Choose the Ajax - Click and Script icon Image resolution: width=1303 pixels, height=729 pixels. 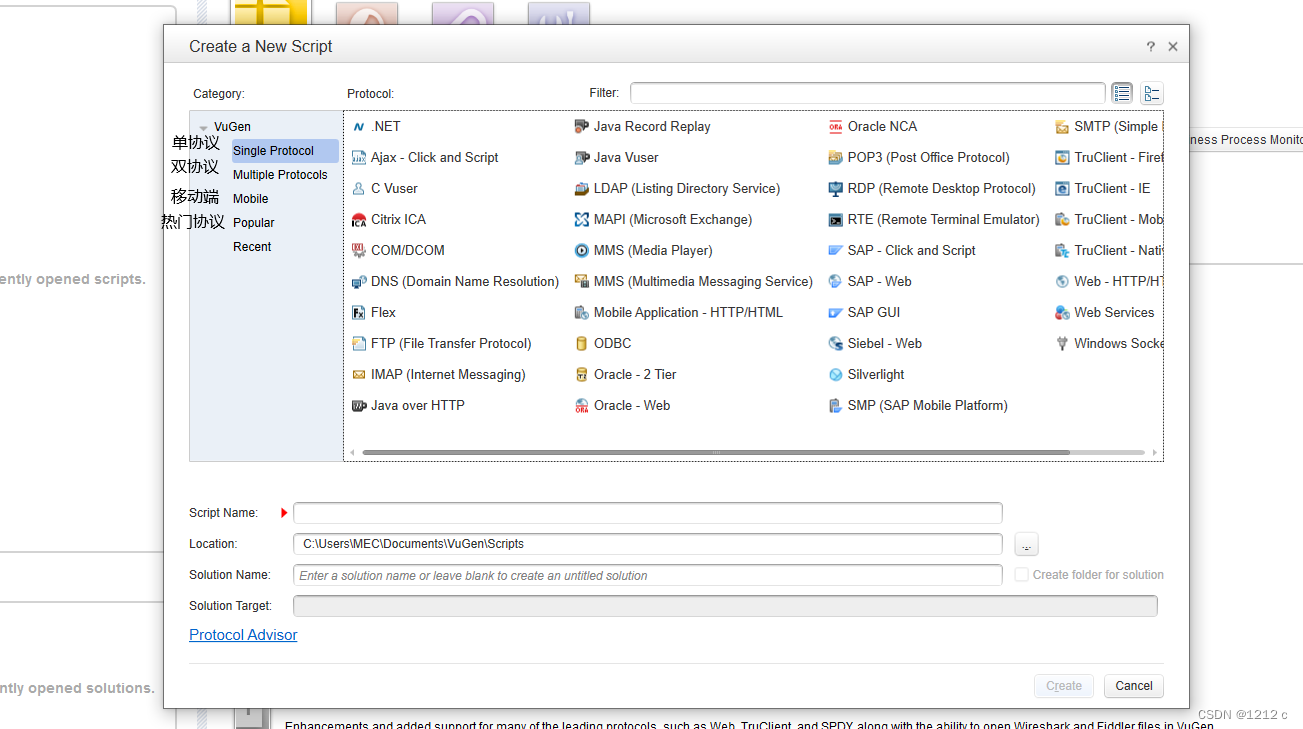tap(359, 158)
